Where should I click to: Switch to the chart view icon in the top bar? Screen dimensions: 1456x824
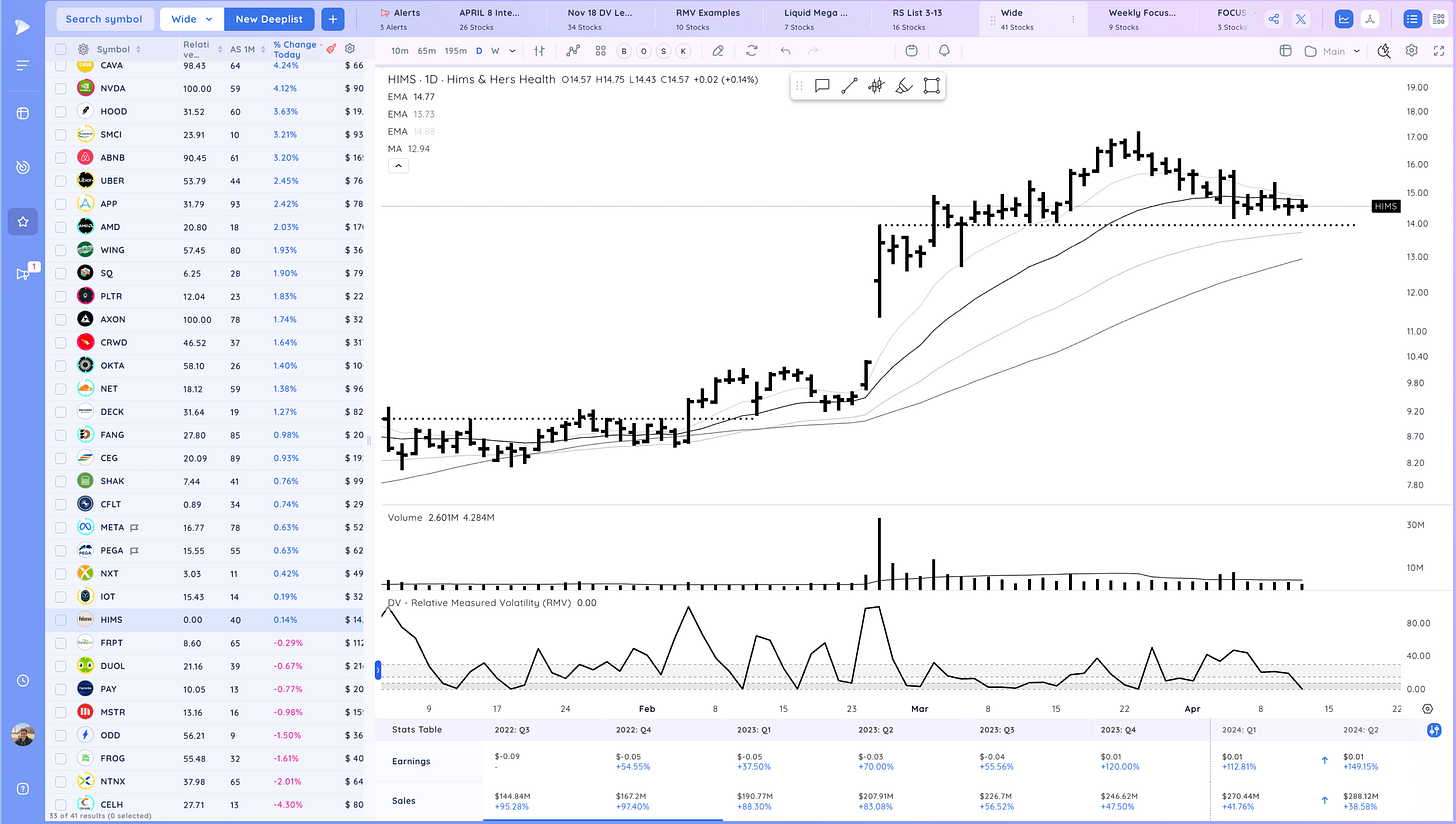point(1344,19)
